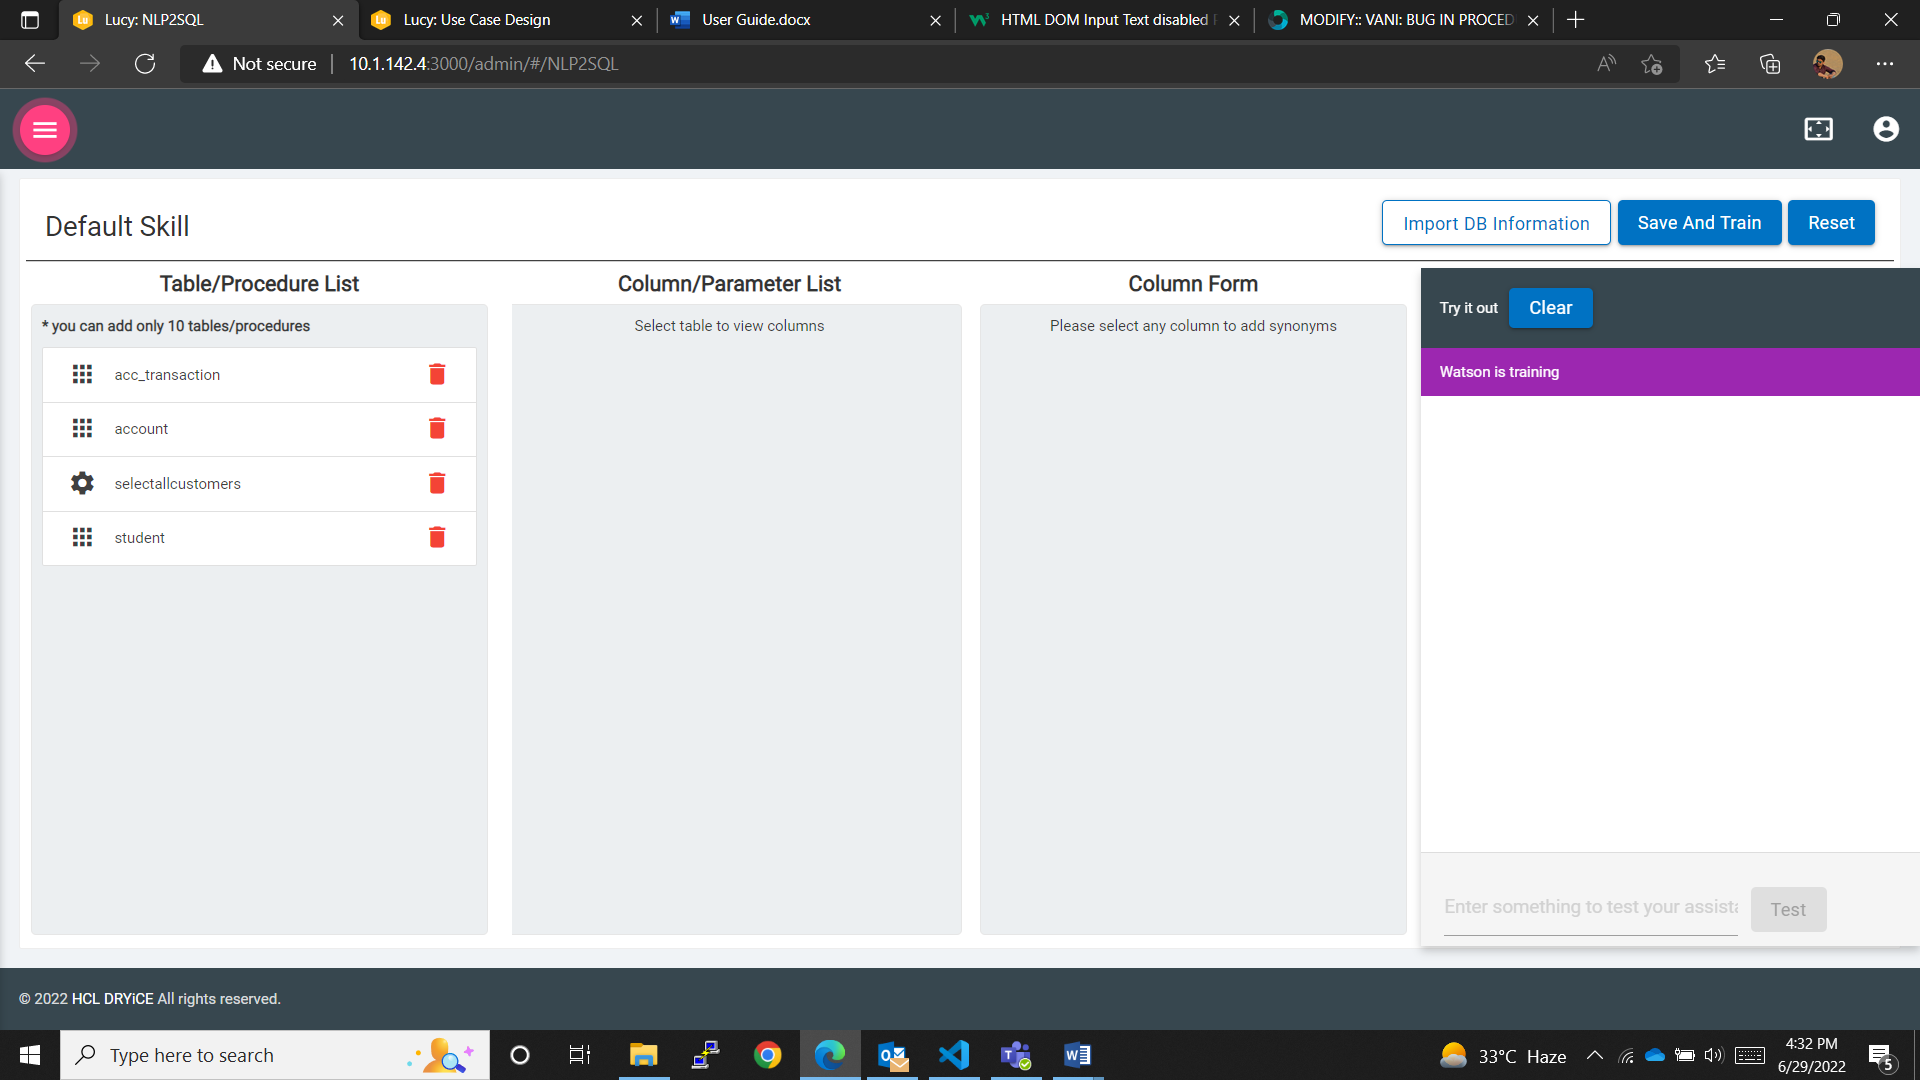Delete the account table entry
Image resolution: width=1920 pixels, height=1080 pixels.
tap(437, 428)
